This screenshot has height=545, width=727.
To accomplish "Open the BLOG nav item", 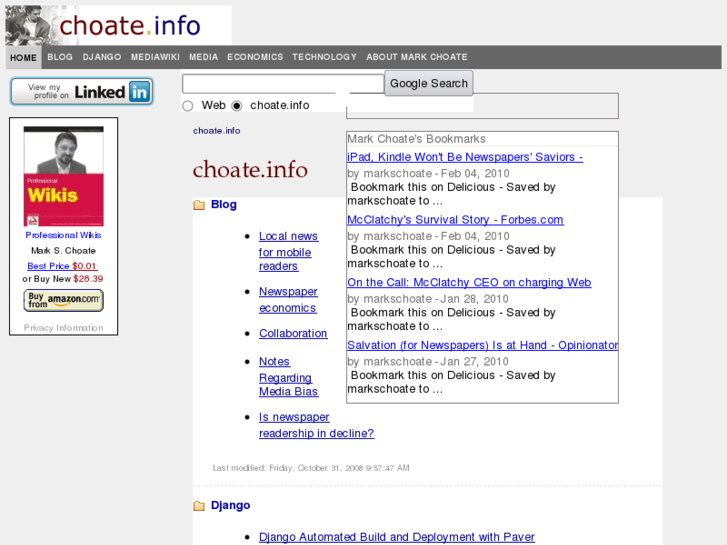I will click(60, 57).
